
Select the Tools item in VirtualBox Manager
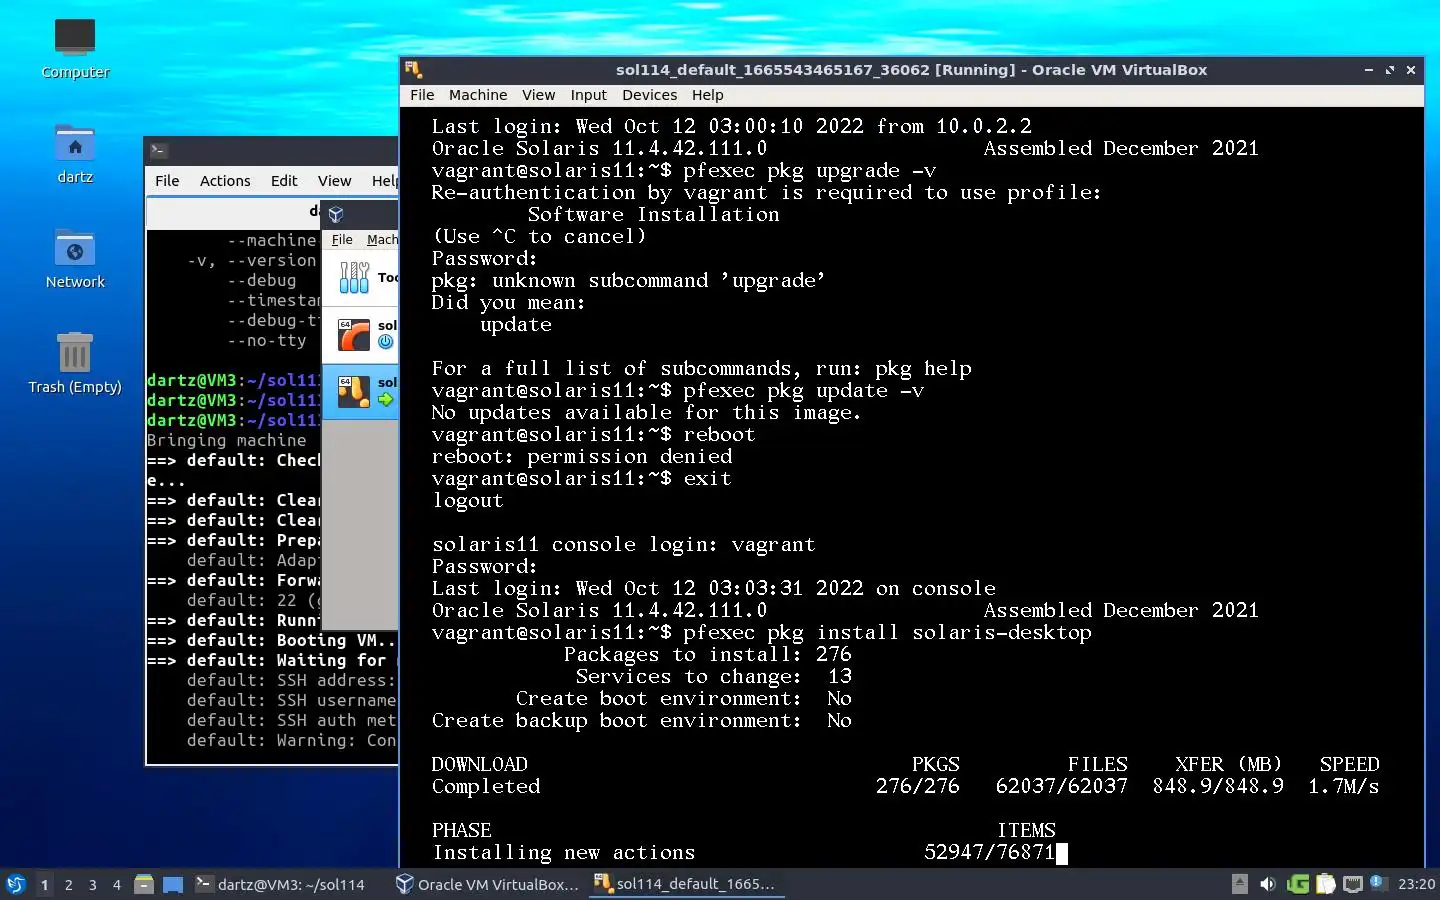(x=361, y=277)
